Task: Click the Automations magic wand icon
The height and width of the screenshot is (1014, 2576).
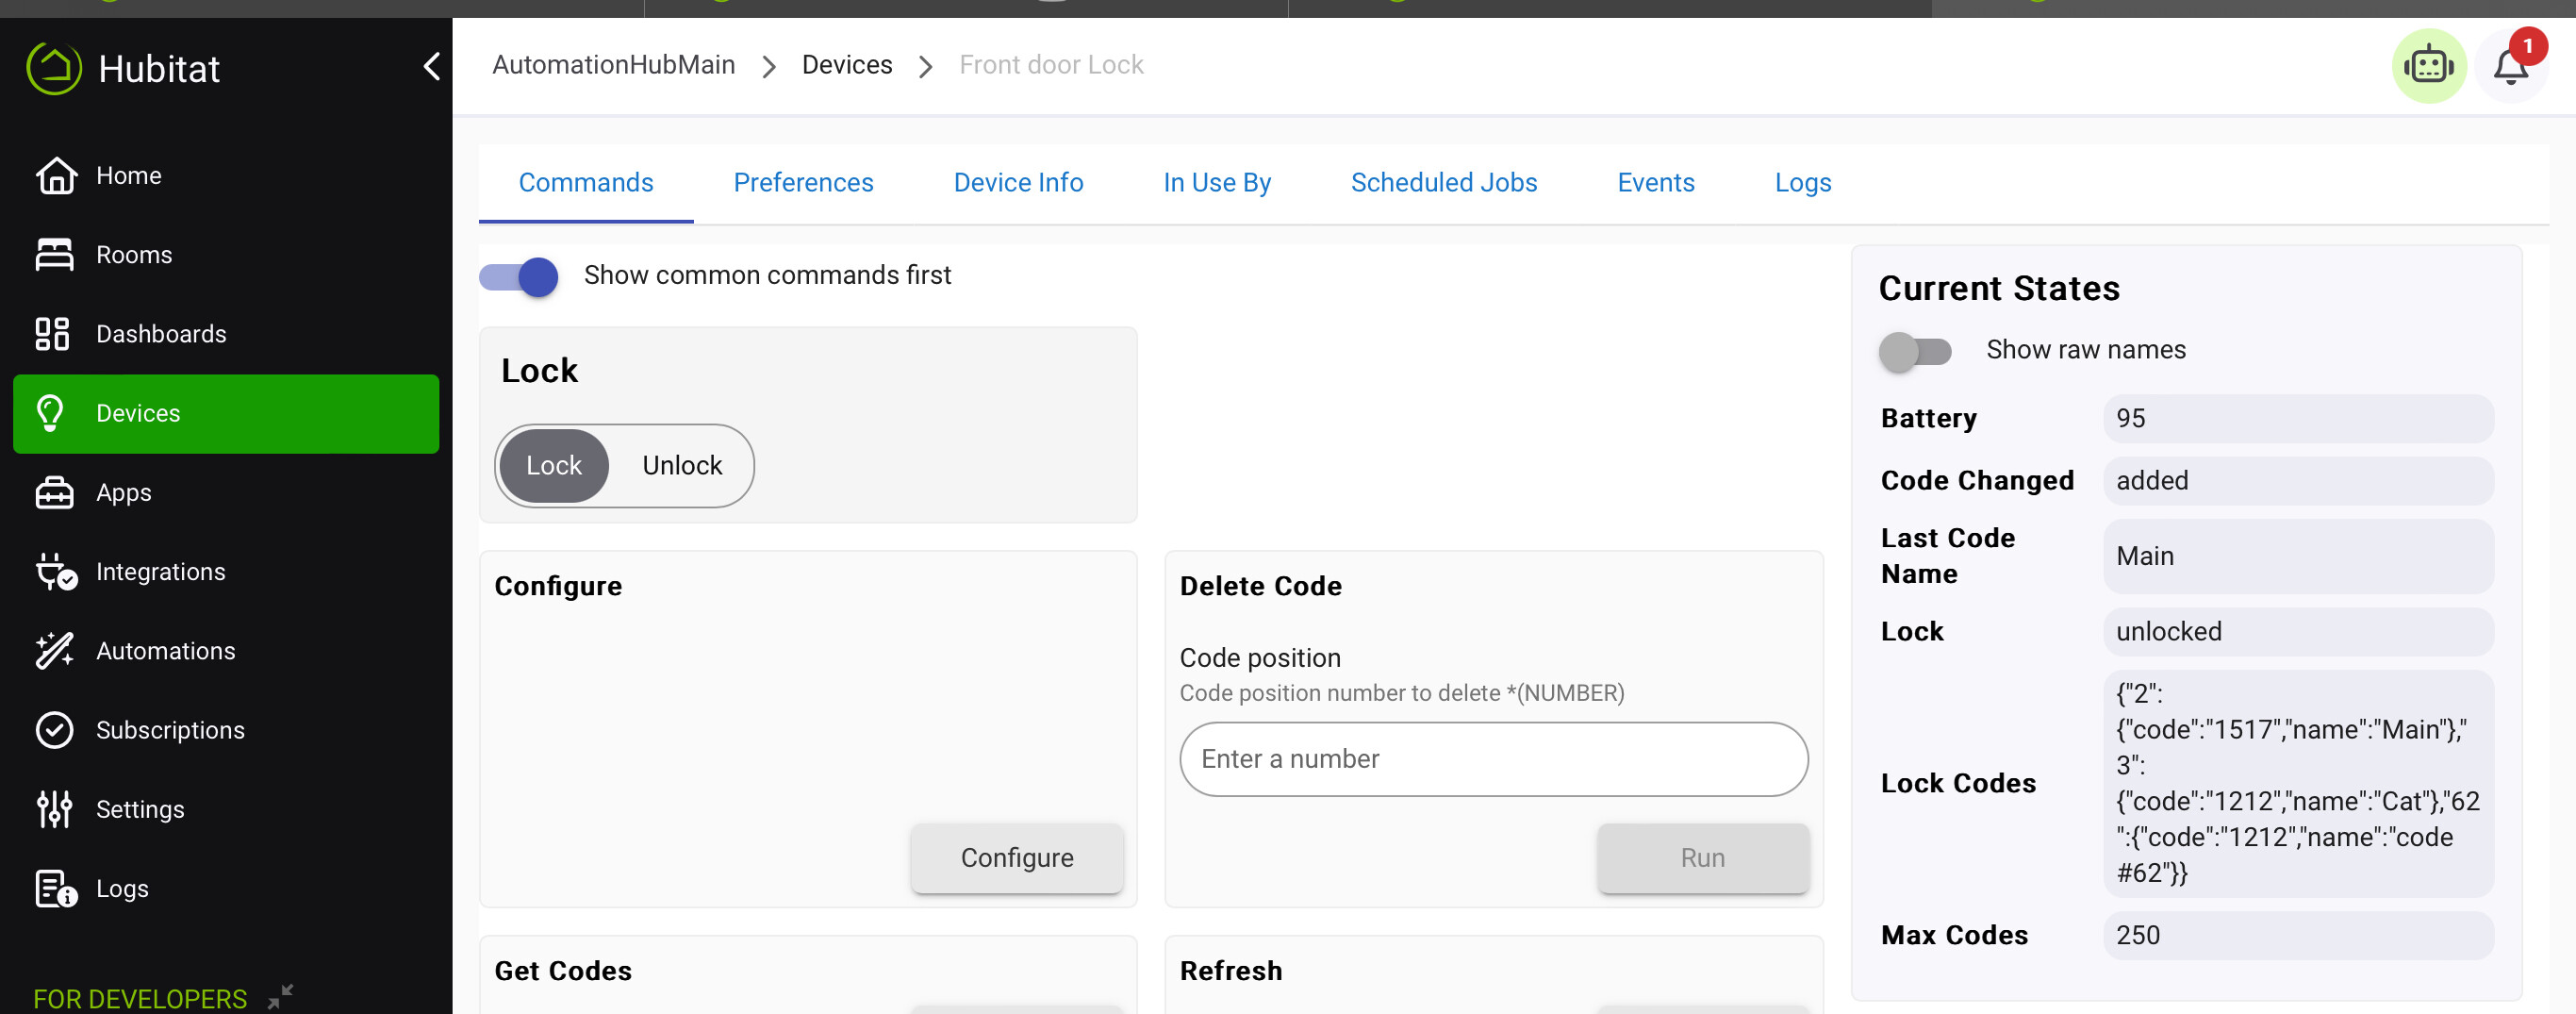Action: tap(54, 650)
